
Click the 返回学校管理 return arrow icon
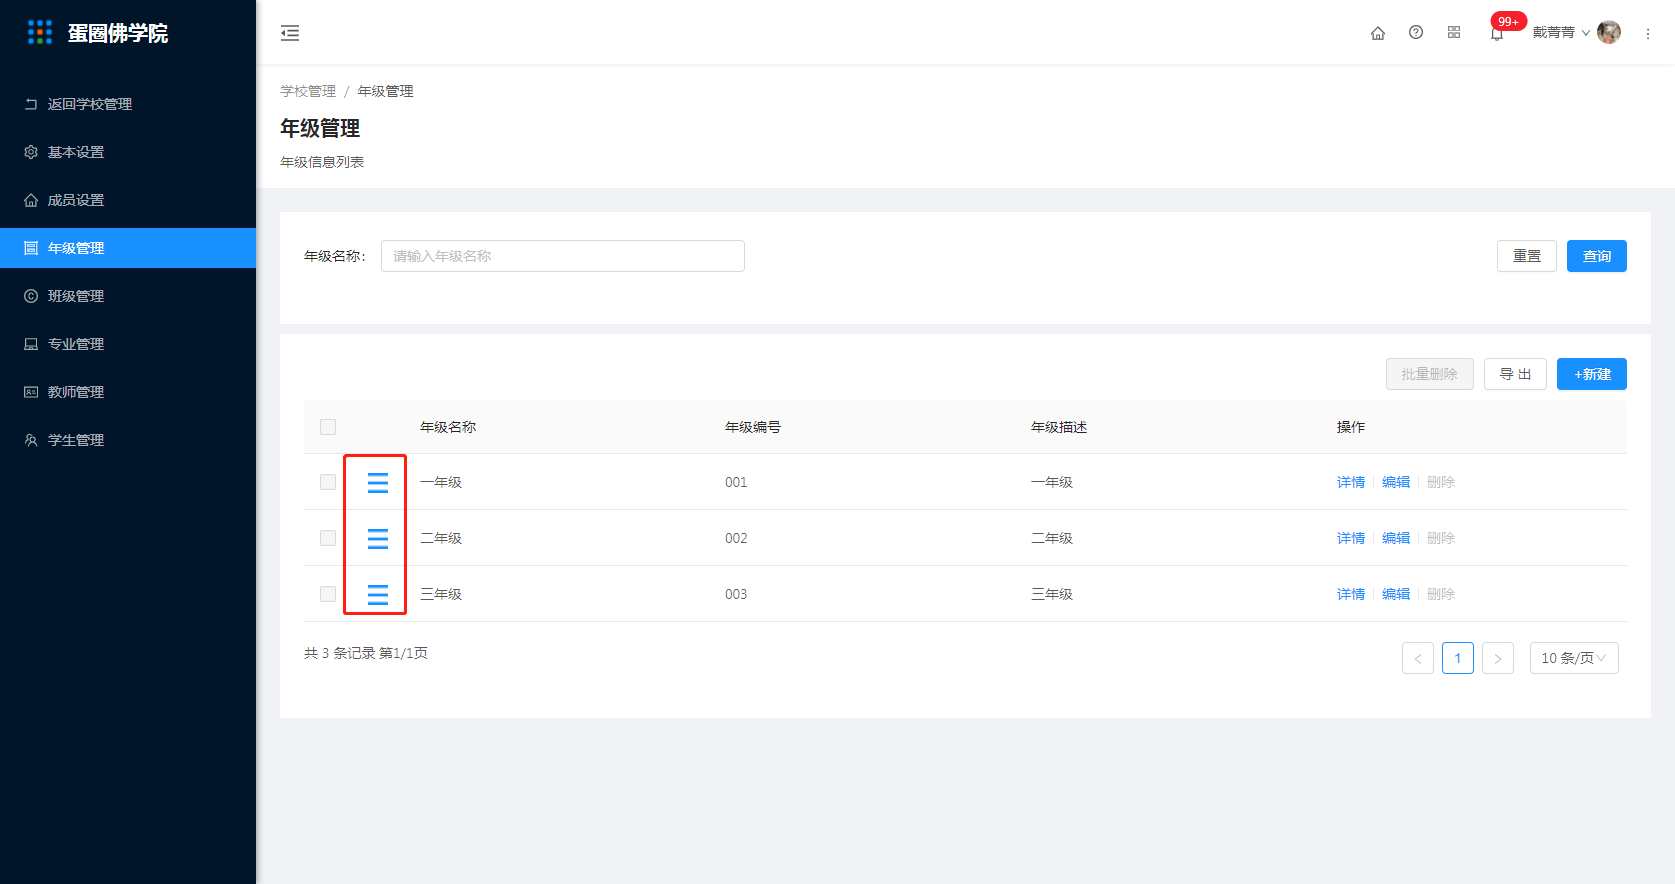pyautogui.click(x=31, y=104)
